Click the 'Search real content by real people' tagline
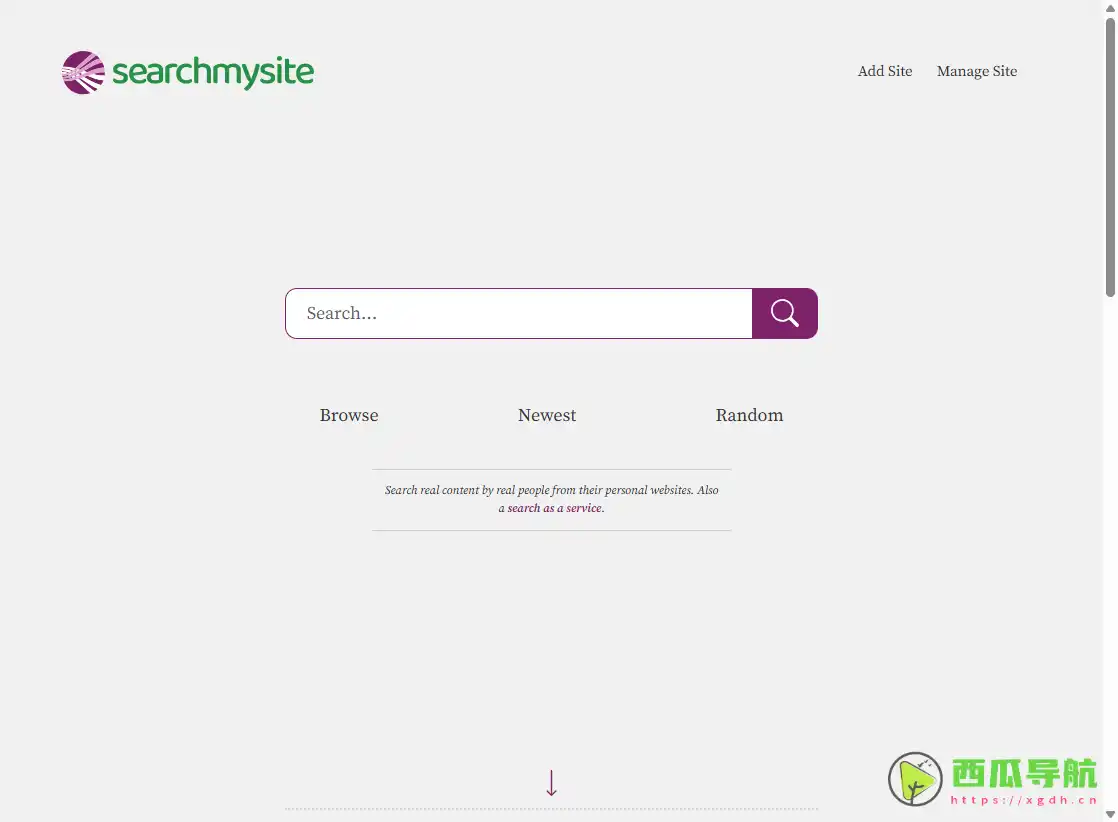1118x822 pixels. coord(551,490)
